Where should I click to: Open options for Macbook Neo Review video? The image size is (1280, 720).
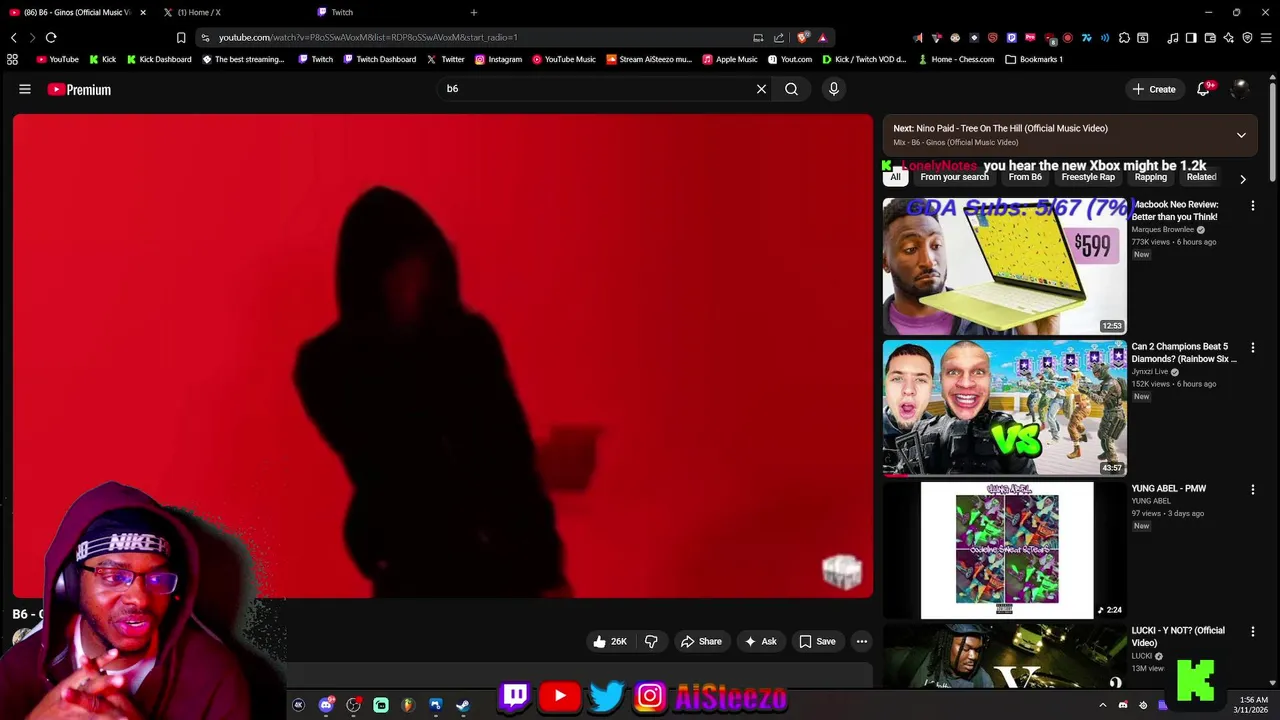click(1253, 205)
